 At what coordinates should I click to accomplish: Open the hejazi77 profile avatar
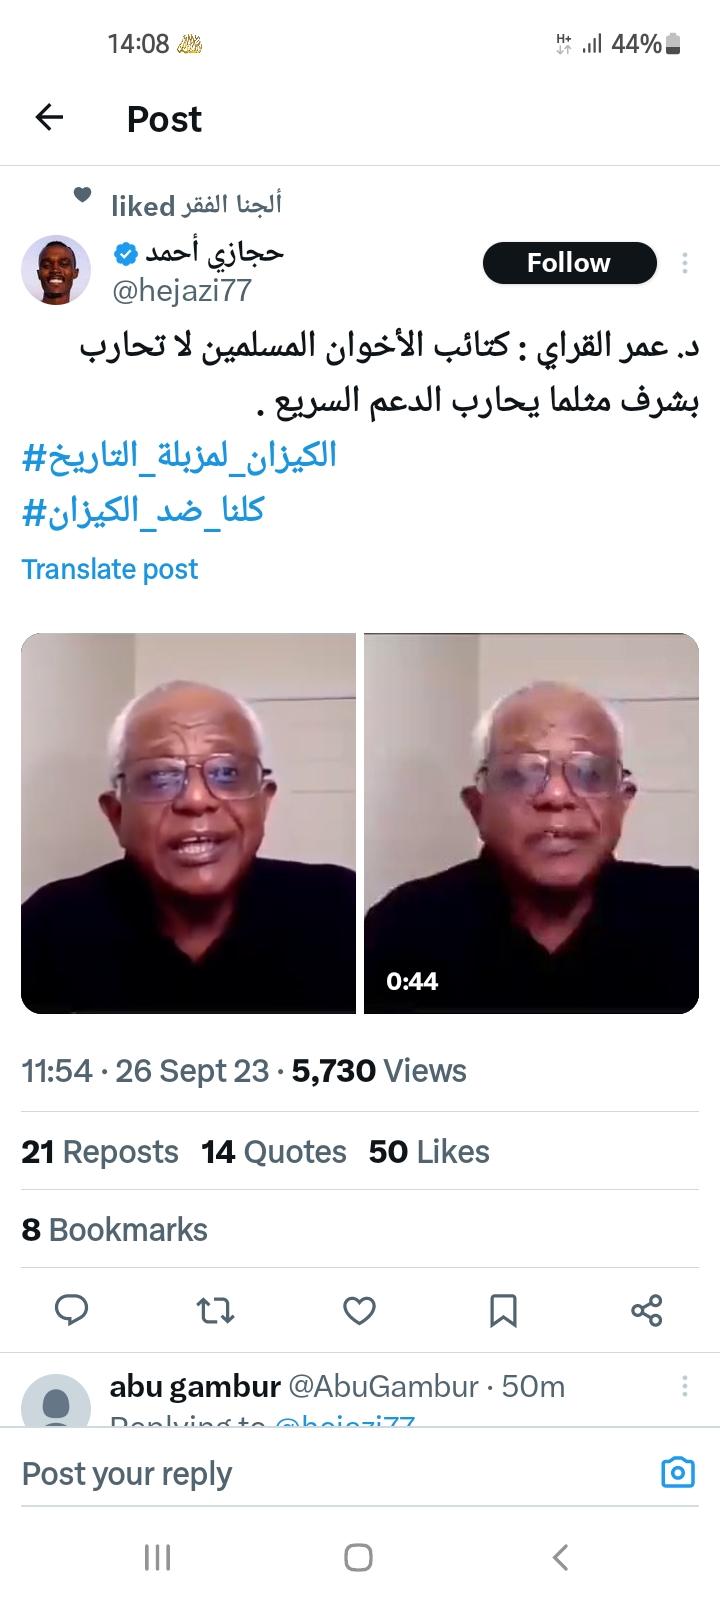click(56, 270)
